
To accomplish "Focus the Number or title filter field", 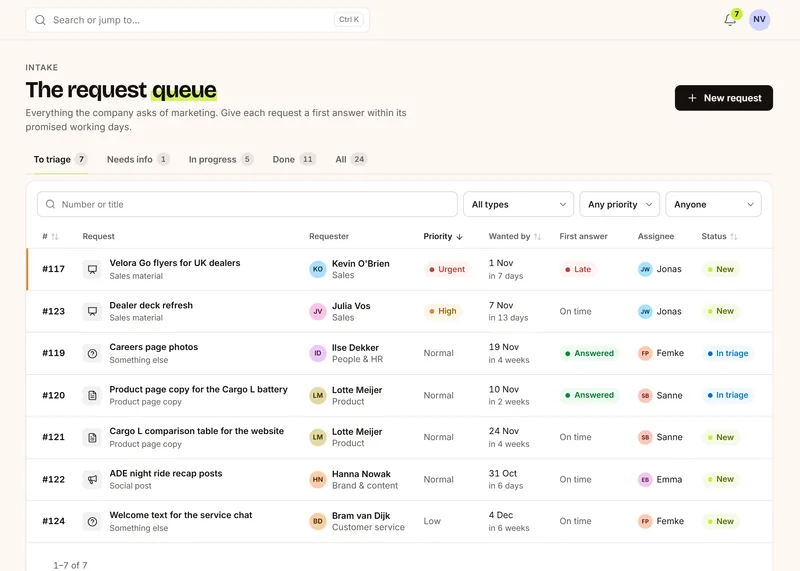I will coord(247,204).
